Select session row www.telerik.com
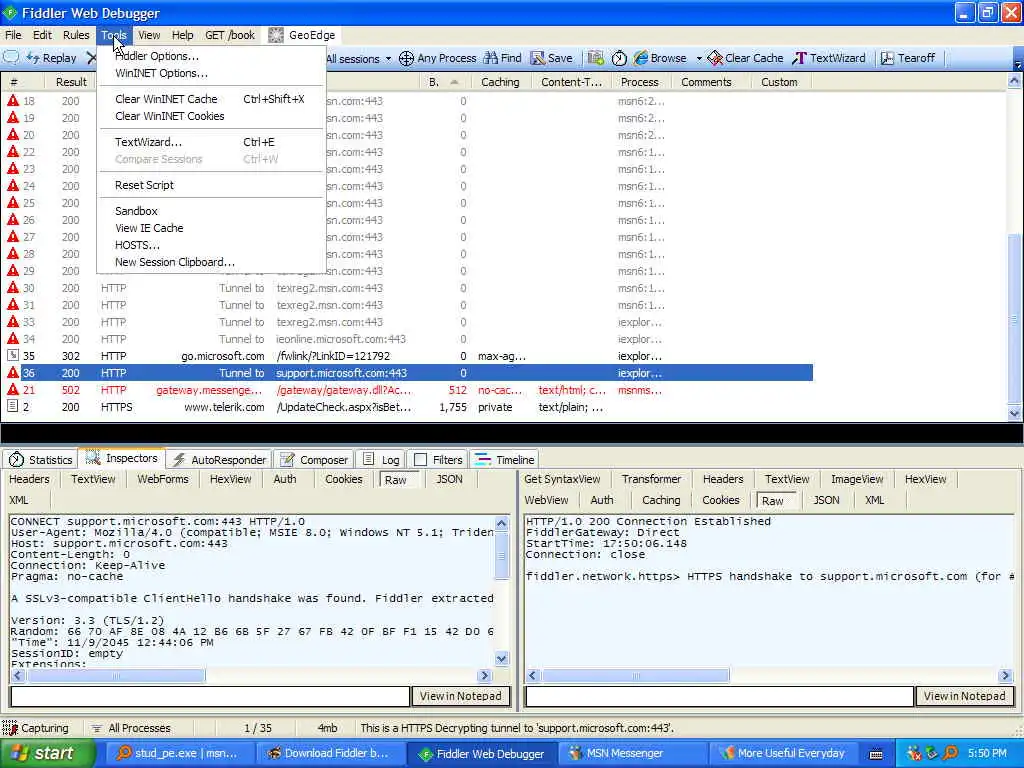Viewport: 1024px width, 768px height. click(409, 407)
